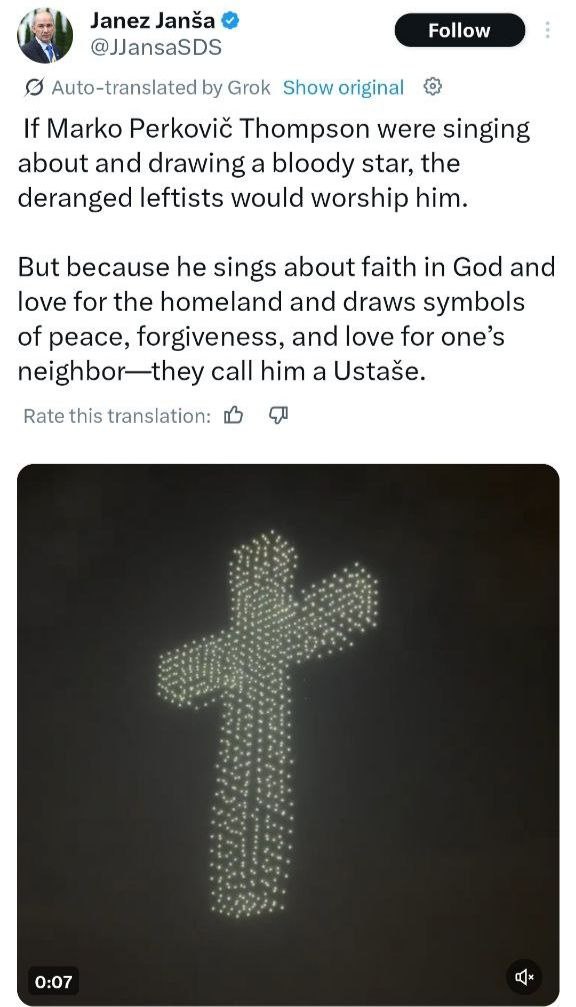Click the 'Auto-translated by Grok' label
576x1007 pixels.
(x=161, y=87)
